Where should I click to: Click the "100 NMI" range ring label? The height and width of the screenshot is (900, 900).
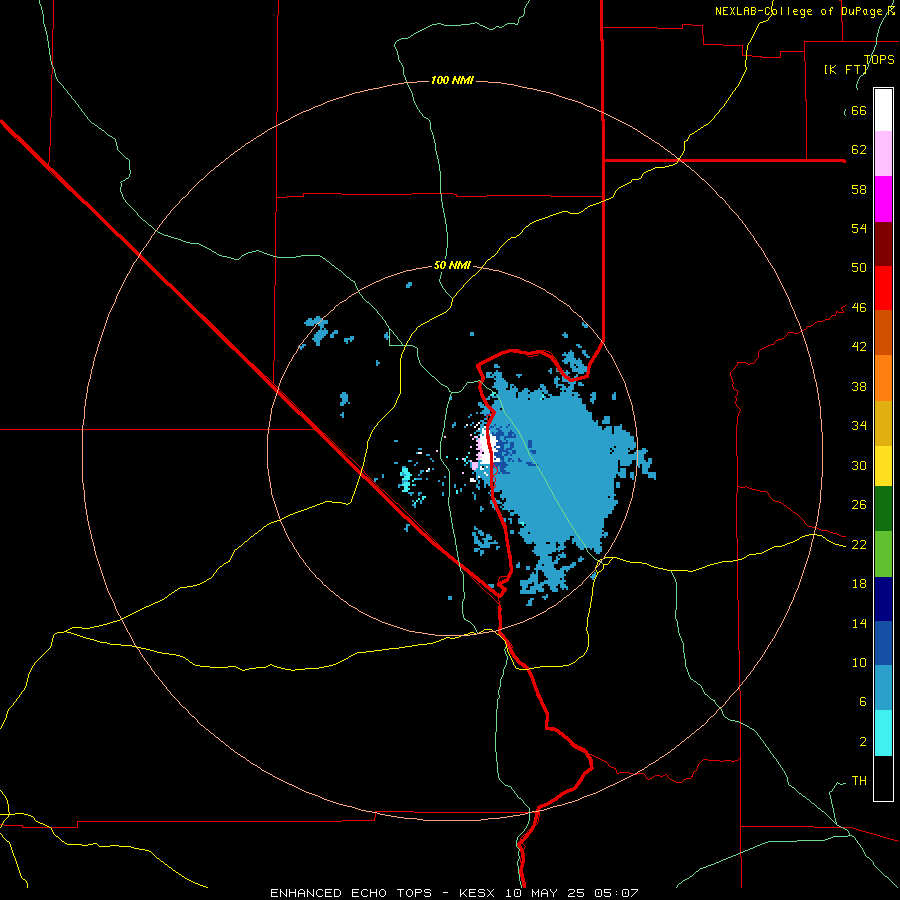tap(452, 80)
